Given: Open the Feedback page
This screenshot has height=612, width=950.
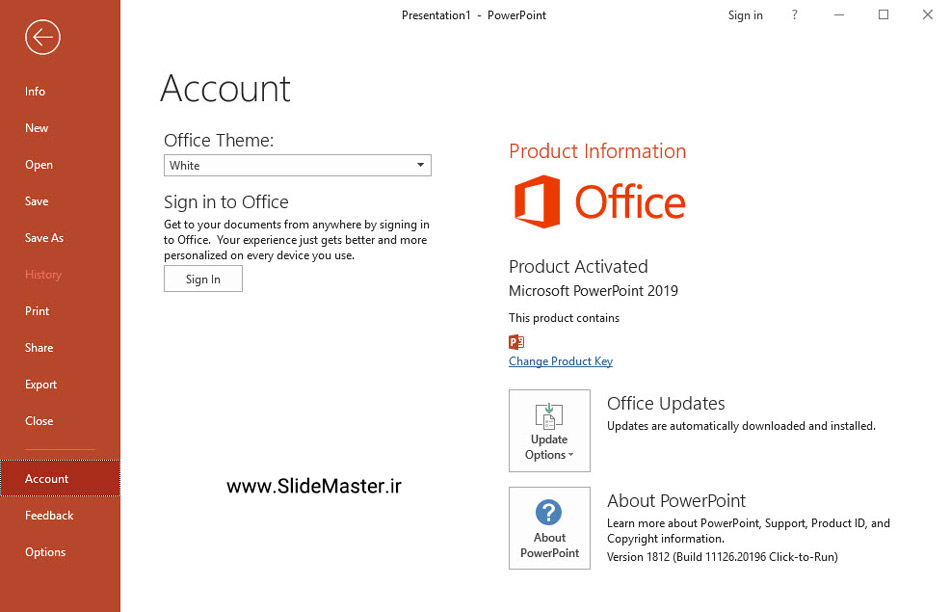Looking at the screenshot, I should (x=49, y=516).
